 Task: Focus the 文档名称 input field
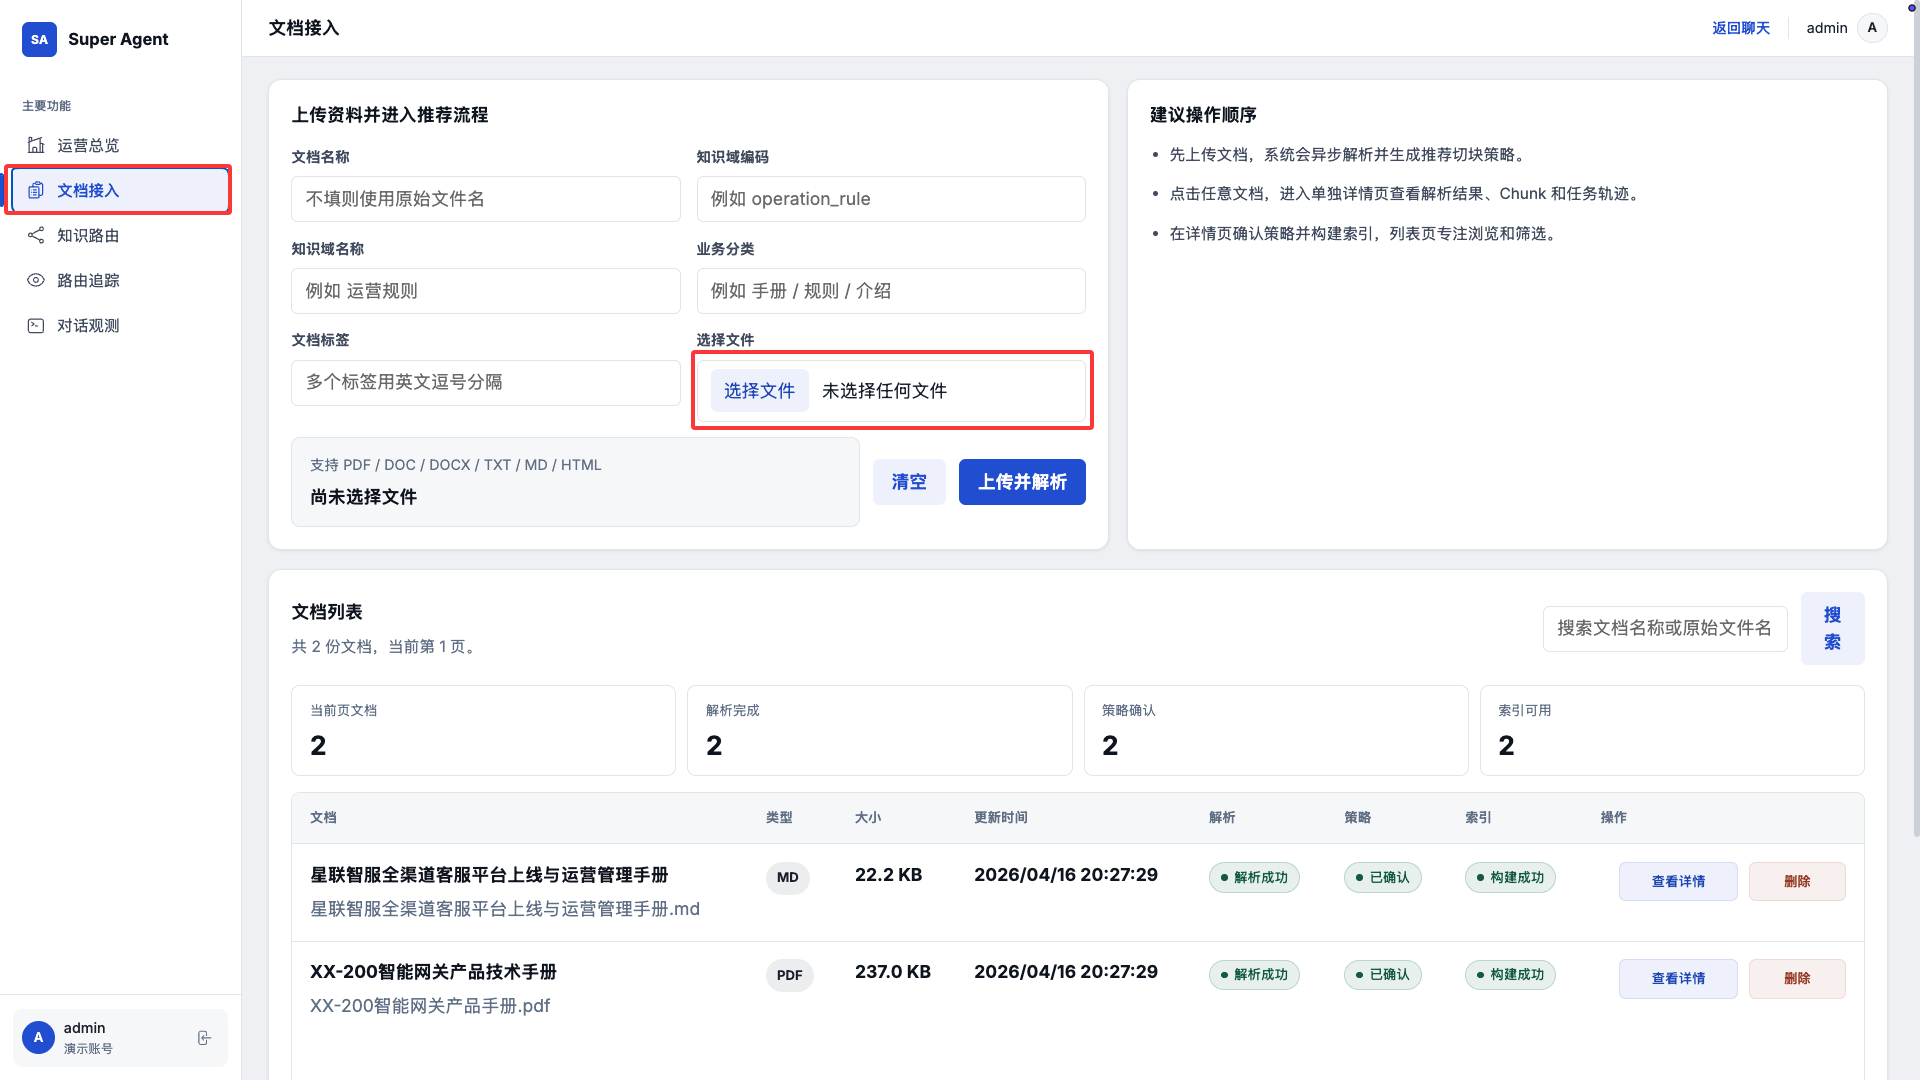[x=485, y=199]
